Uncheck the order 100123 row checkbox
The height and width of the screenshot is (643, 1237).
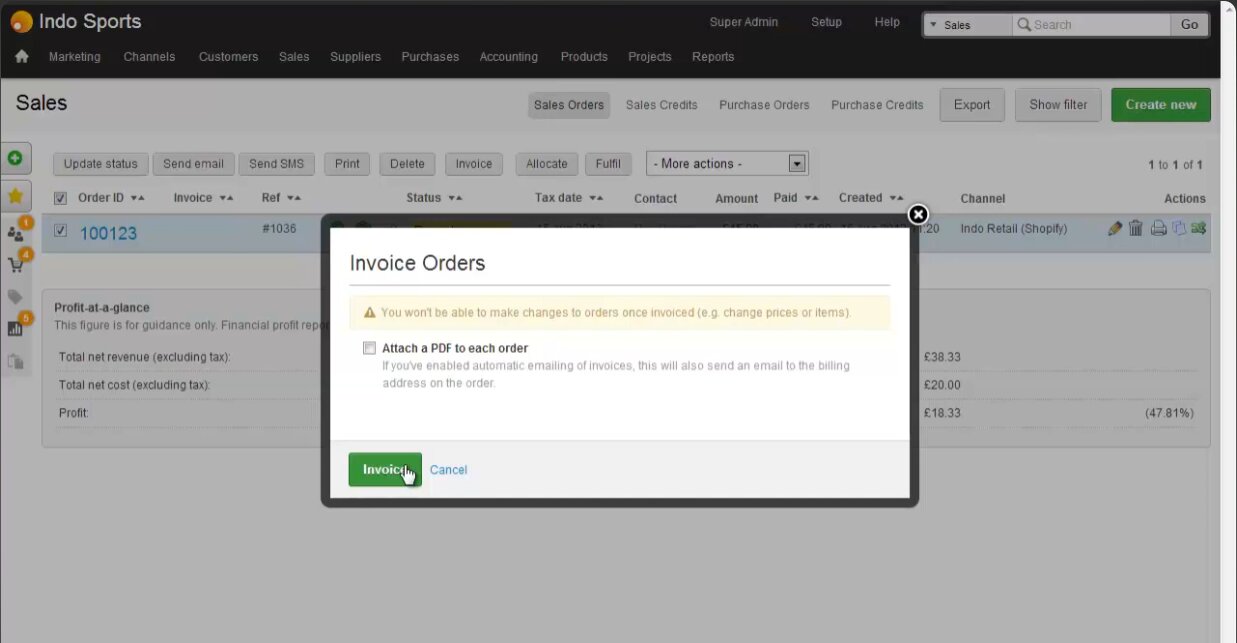[61, 230]
